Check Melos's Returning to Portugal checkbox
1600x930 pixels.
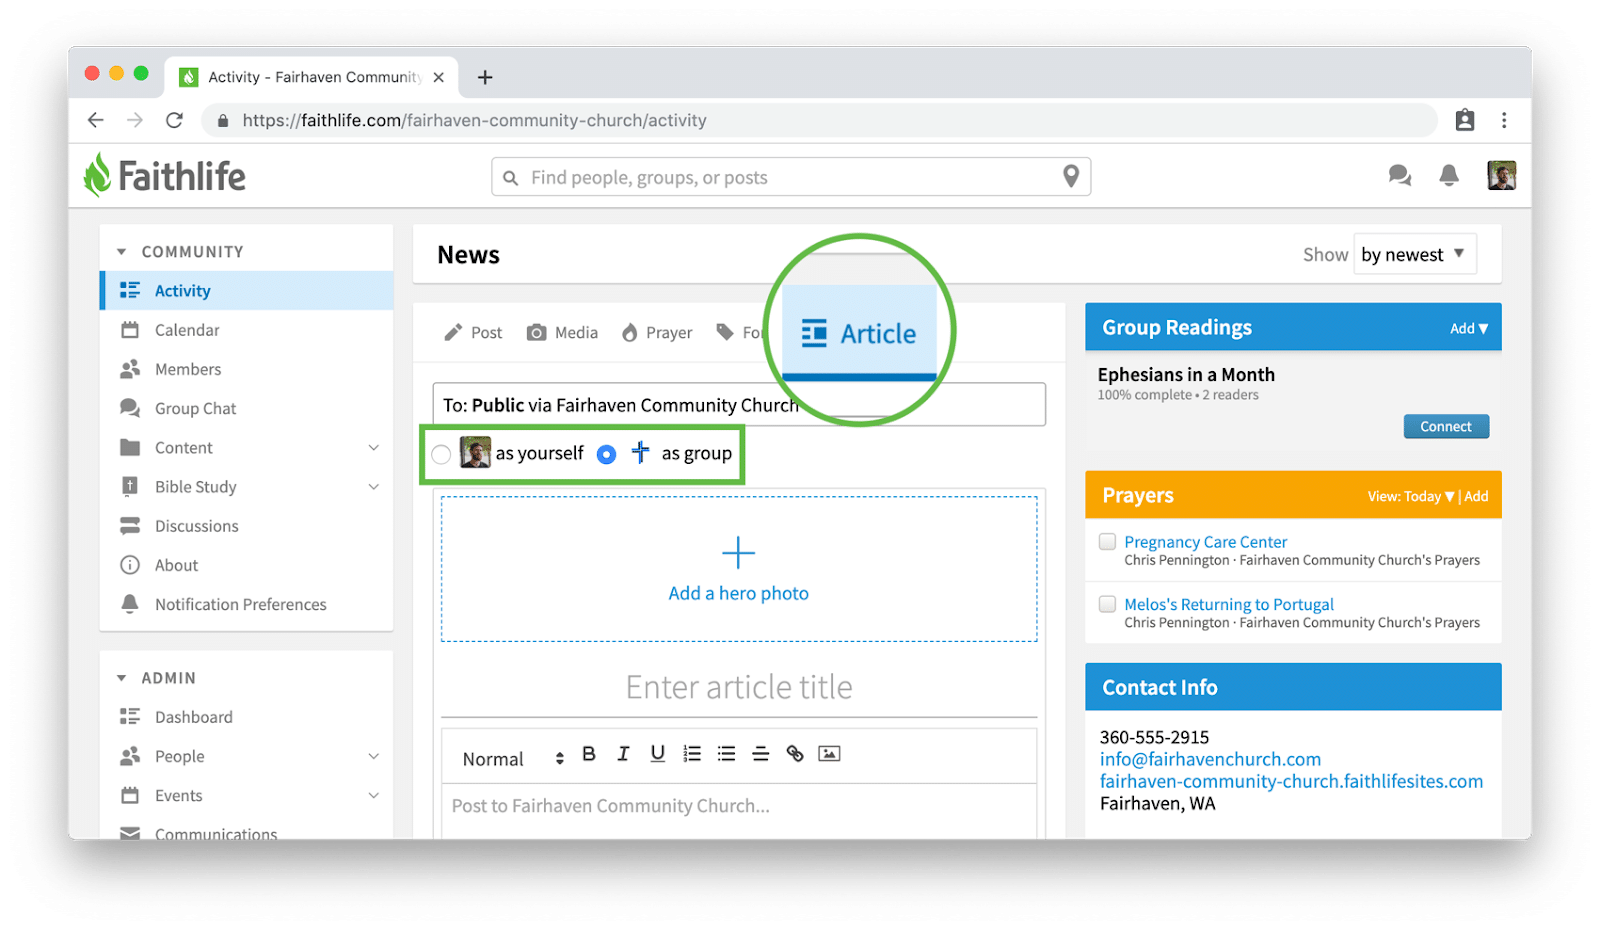[1107, 604]
